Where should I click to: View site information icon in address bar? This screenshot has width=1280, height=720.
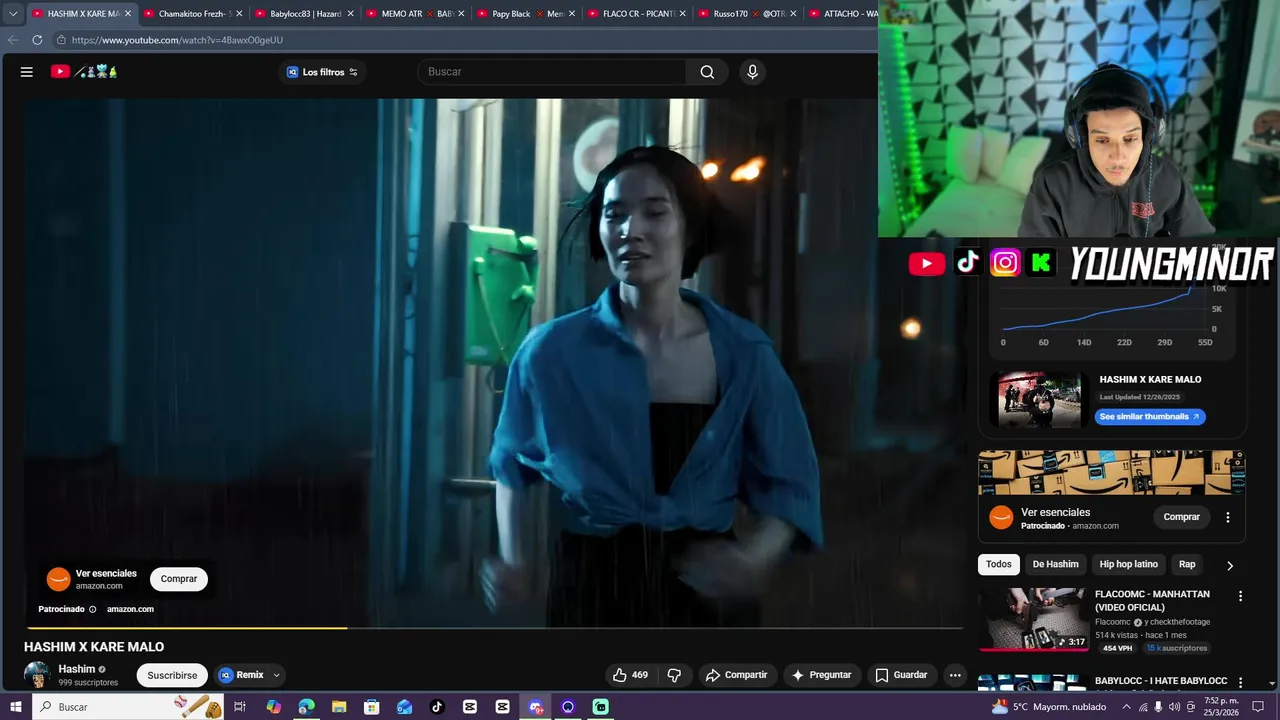(x=61, y=40)
